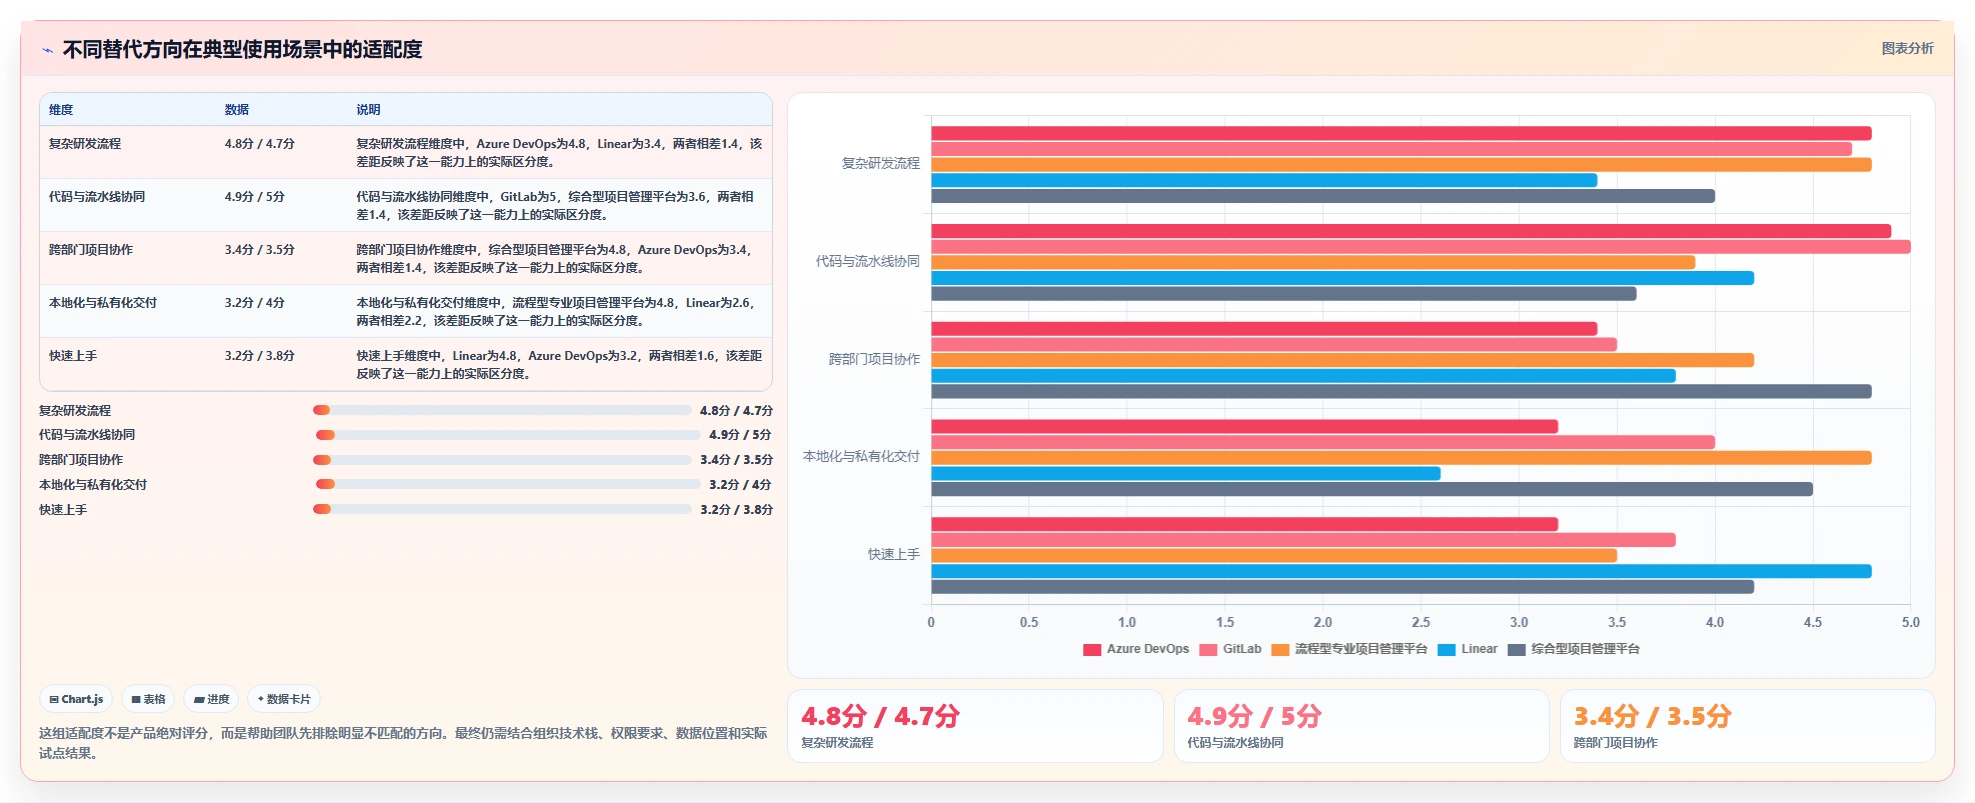The width and height of the screenshot is (1975, 803).
Task: Select the 复杂研发流程 table row name
Action: [x=85, y=144]
